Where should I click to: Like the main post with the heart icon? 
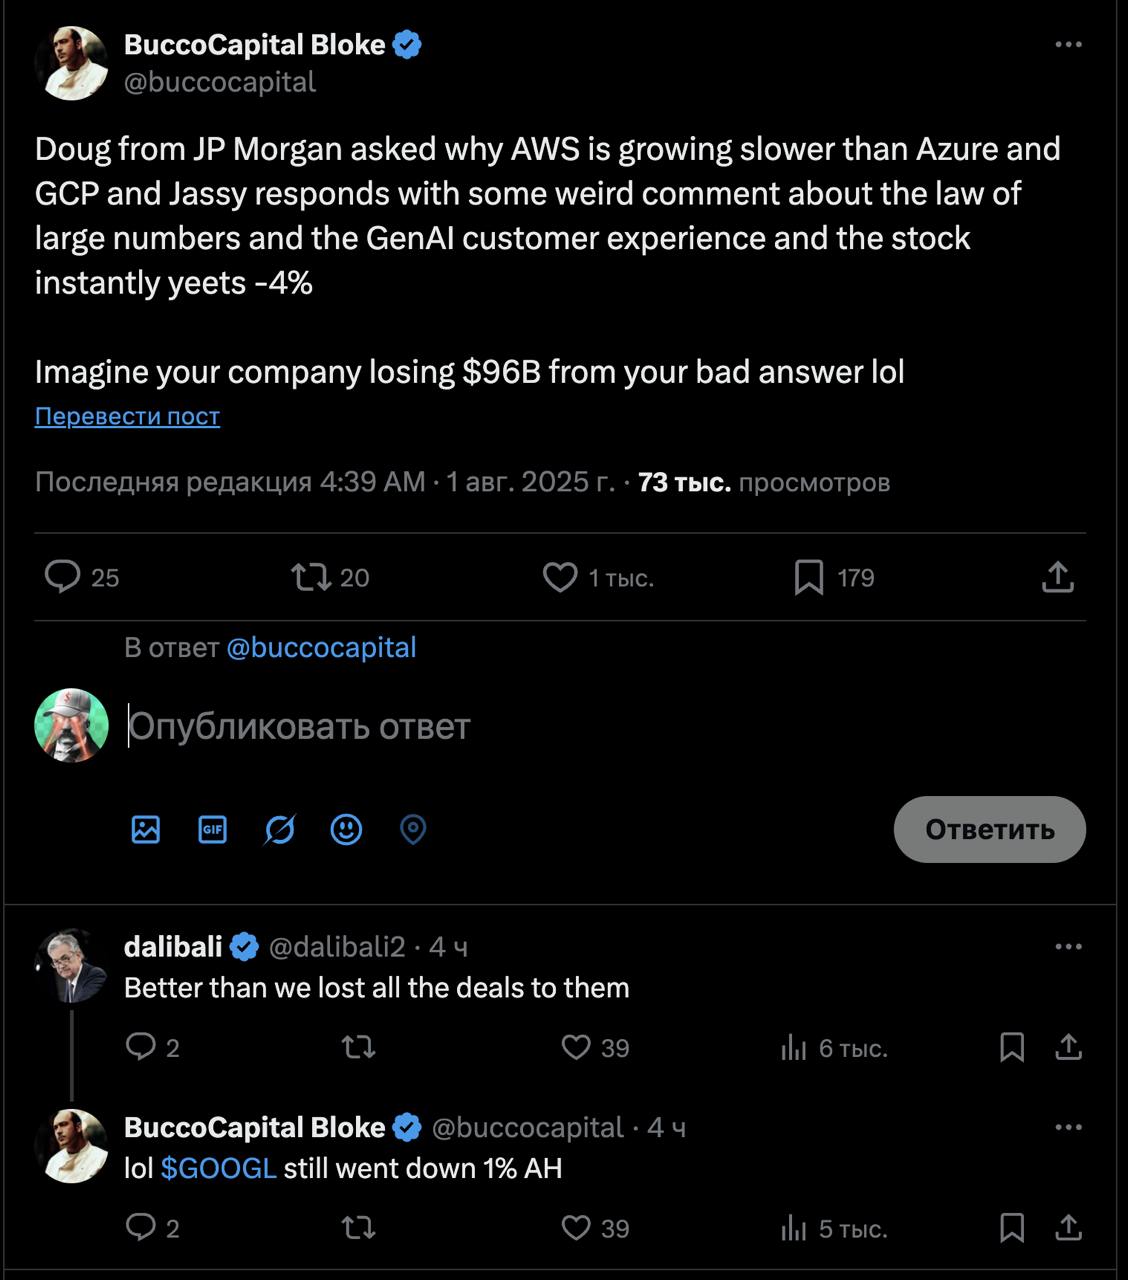(x=560, y=577)
